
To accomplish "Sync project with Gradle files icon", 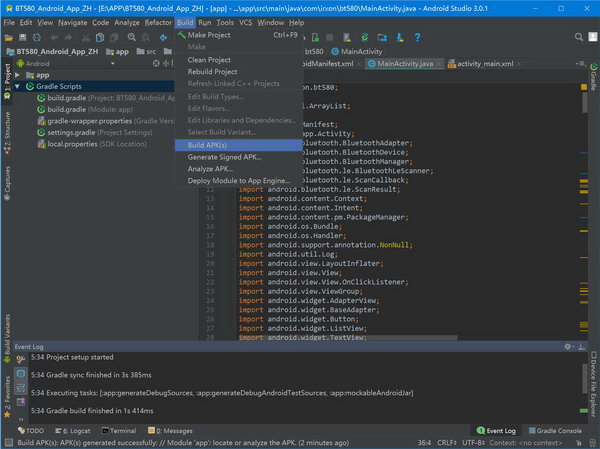I will pyautogui.click(x=365, y=37).
